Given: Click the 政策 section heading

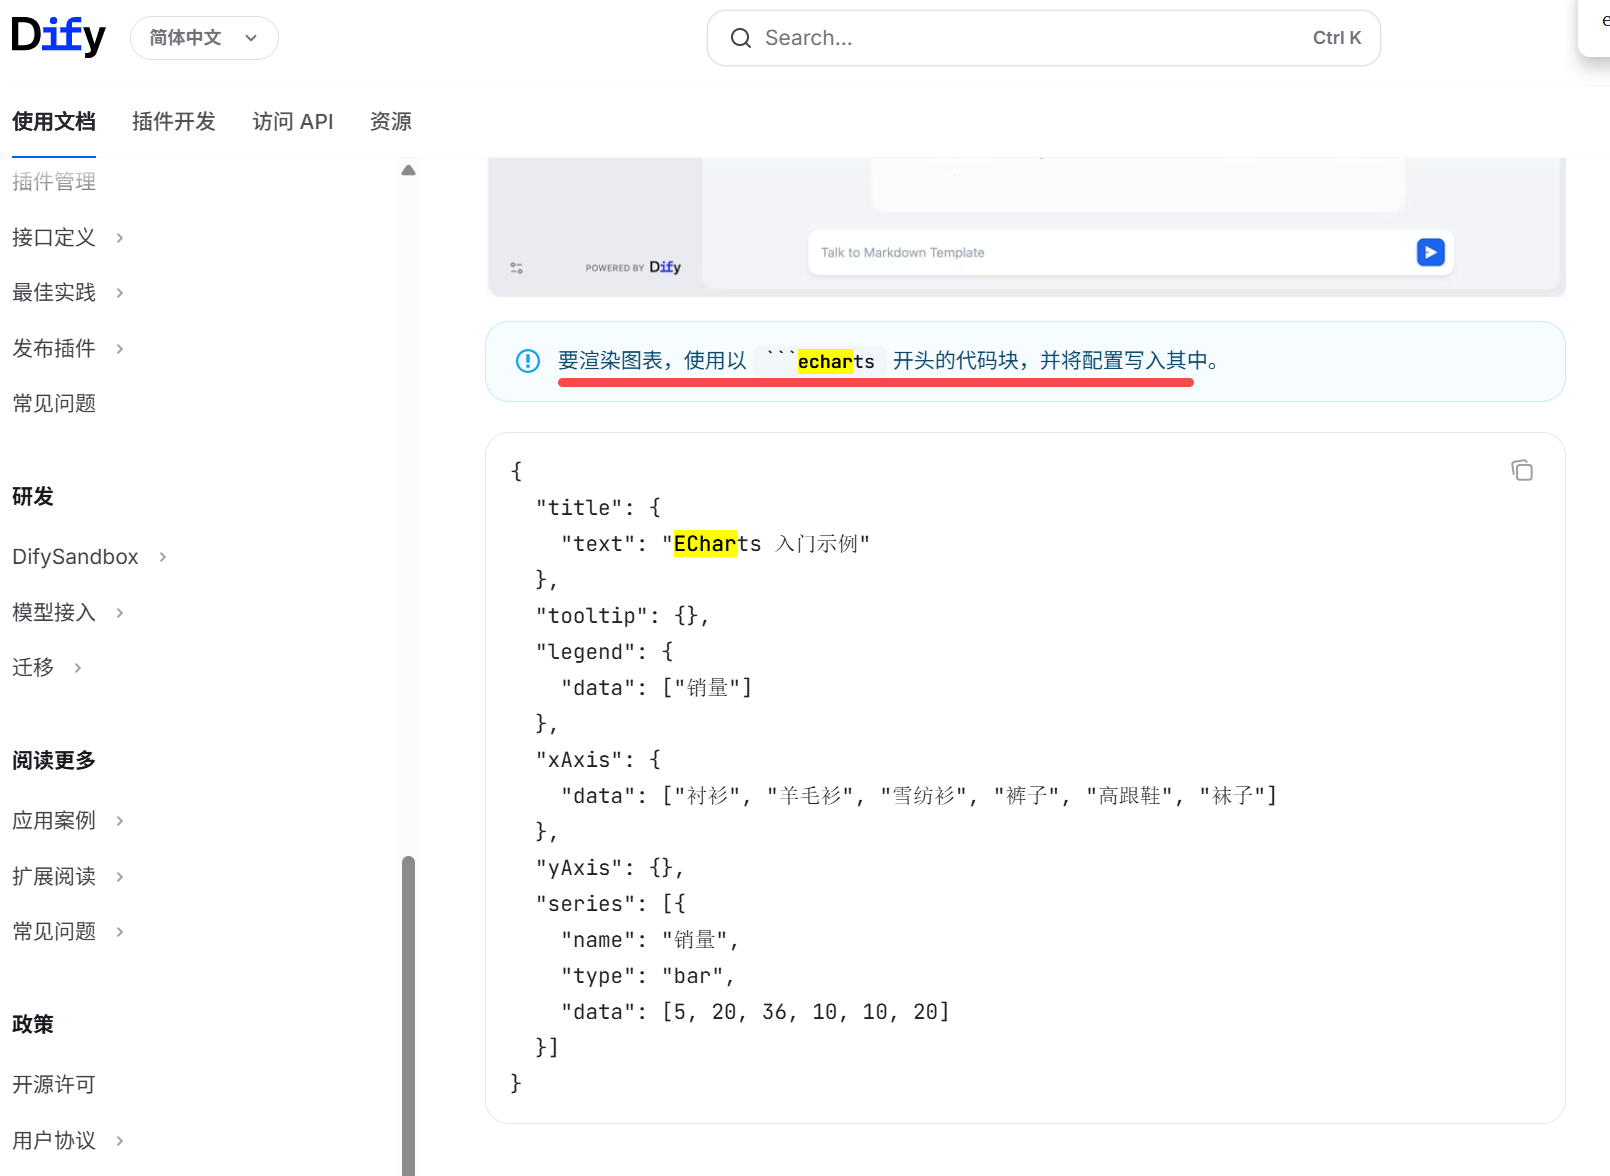Looking at the screenshot, I should coord(33,1025).
